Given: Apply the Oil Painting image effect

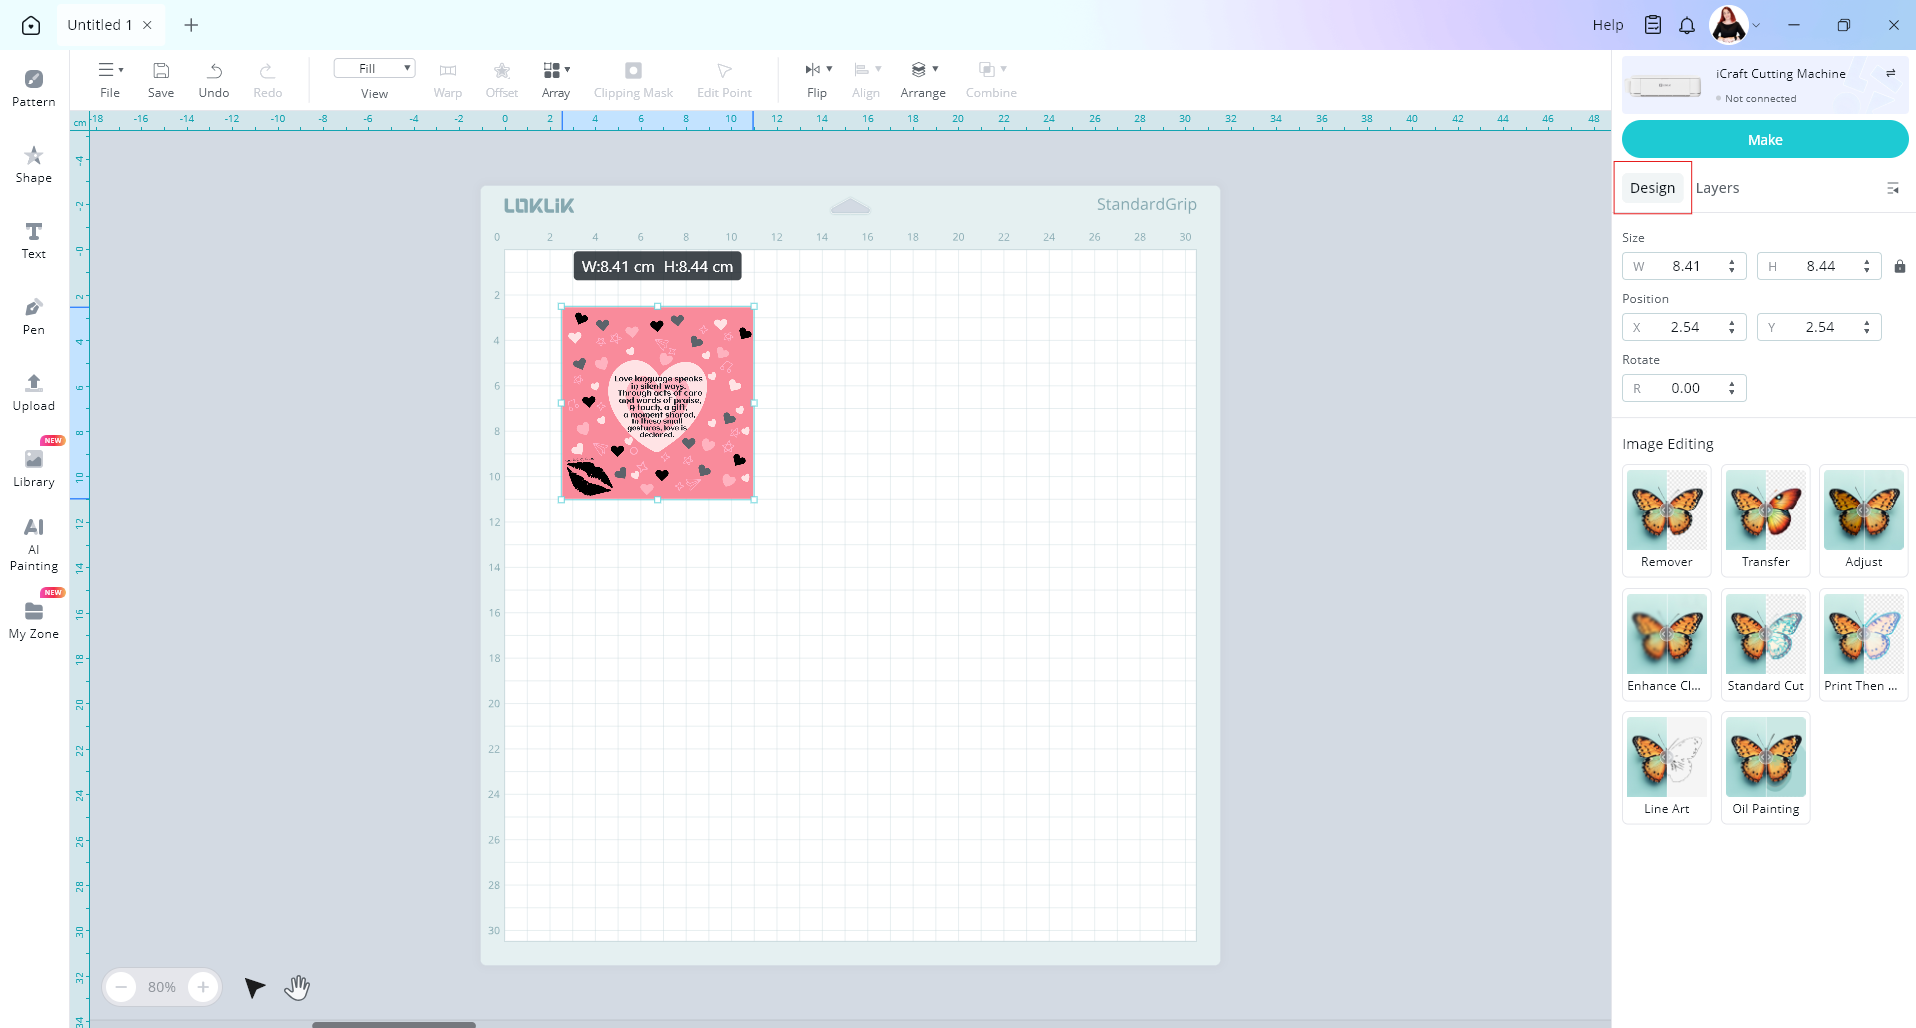Looking at the screenshot, I should pyautogui.click(x=1765, y=767).
